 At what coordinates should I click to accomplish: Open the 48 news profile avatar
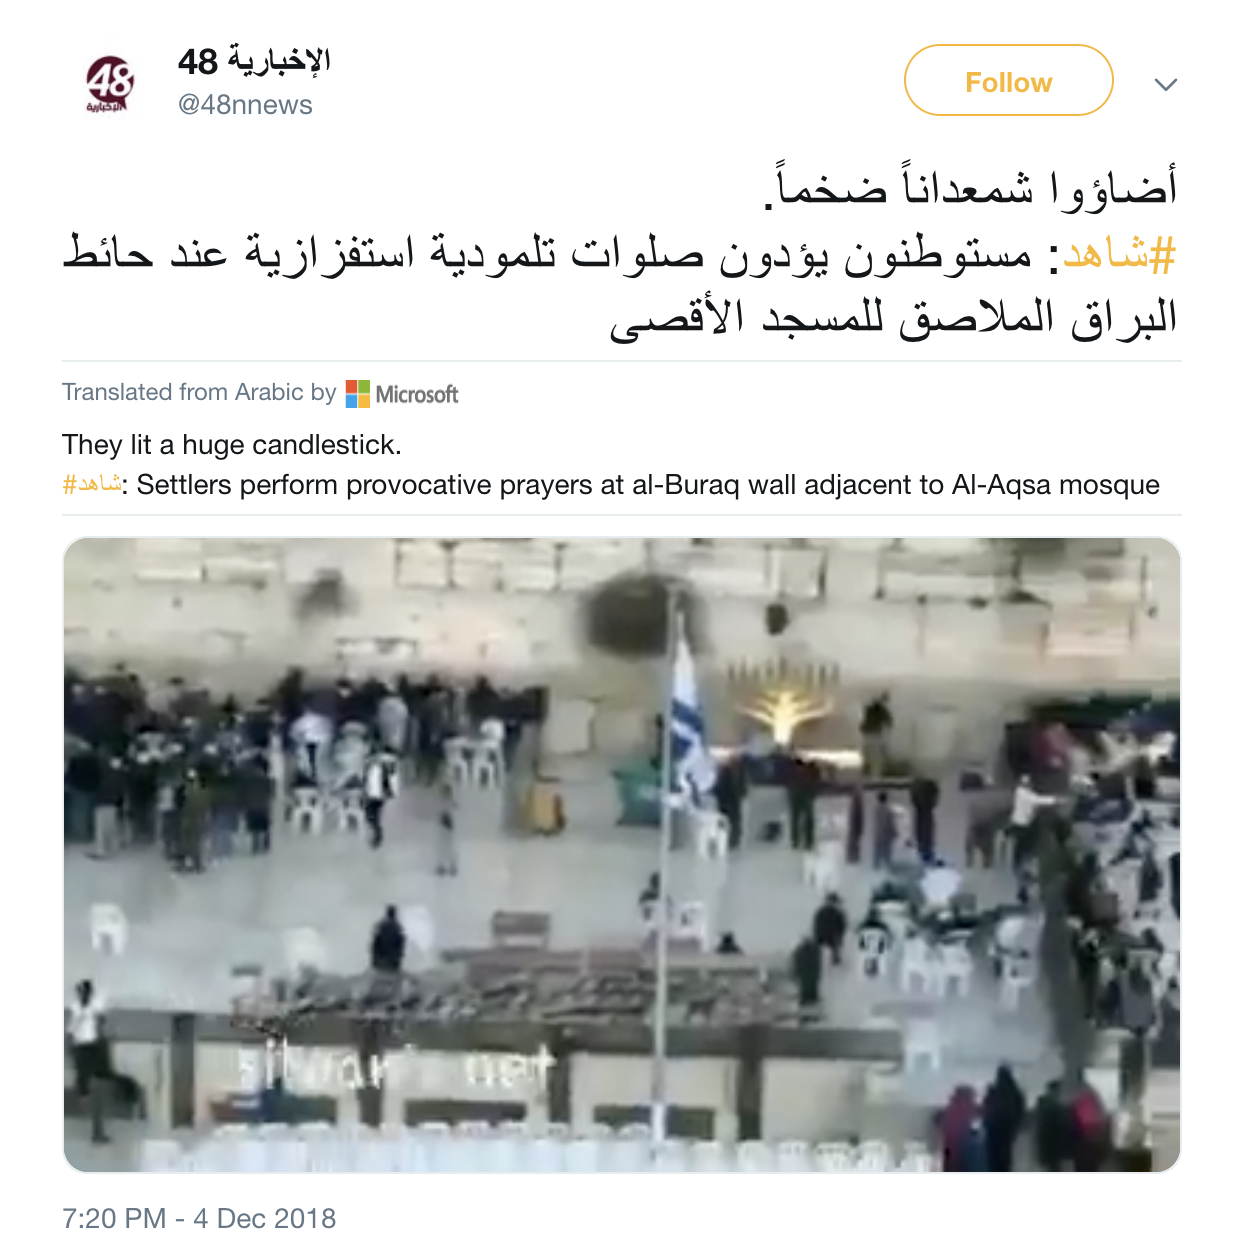pyautogui.click(x=109, y=84)
